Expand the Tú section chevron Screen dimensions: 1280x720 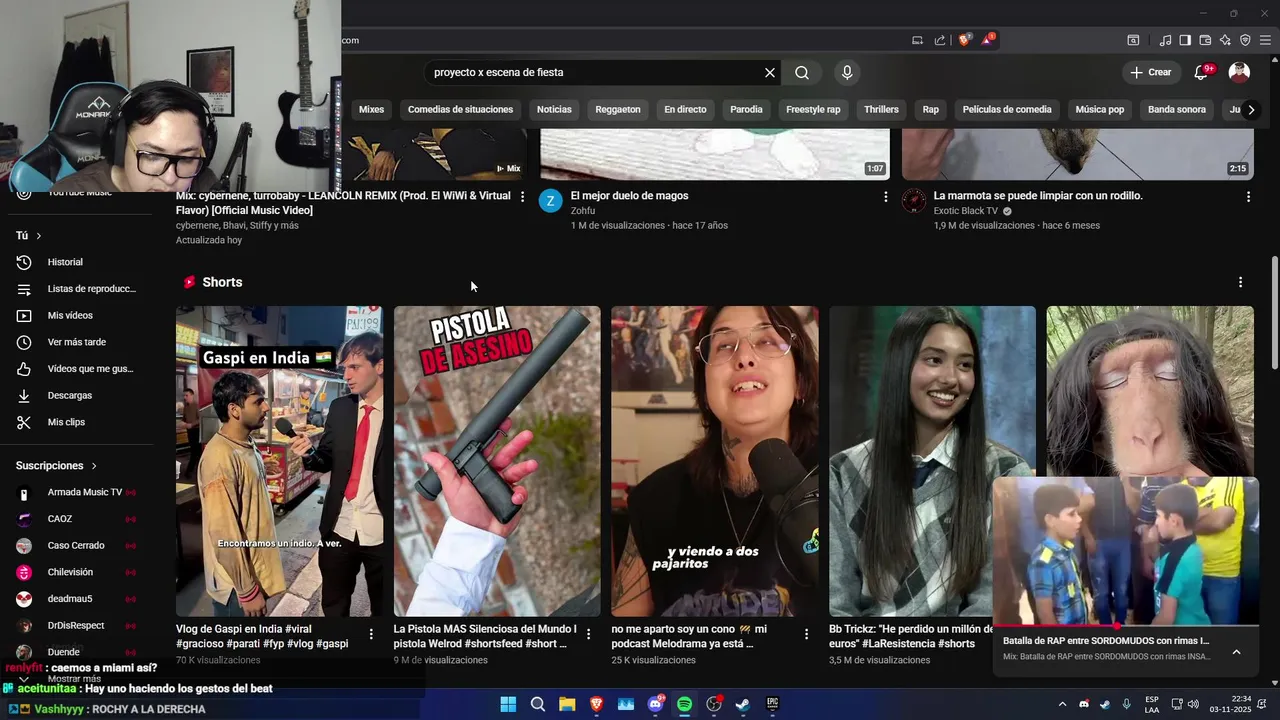pyautogui.click(x=38, y=236)
